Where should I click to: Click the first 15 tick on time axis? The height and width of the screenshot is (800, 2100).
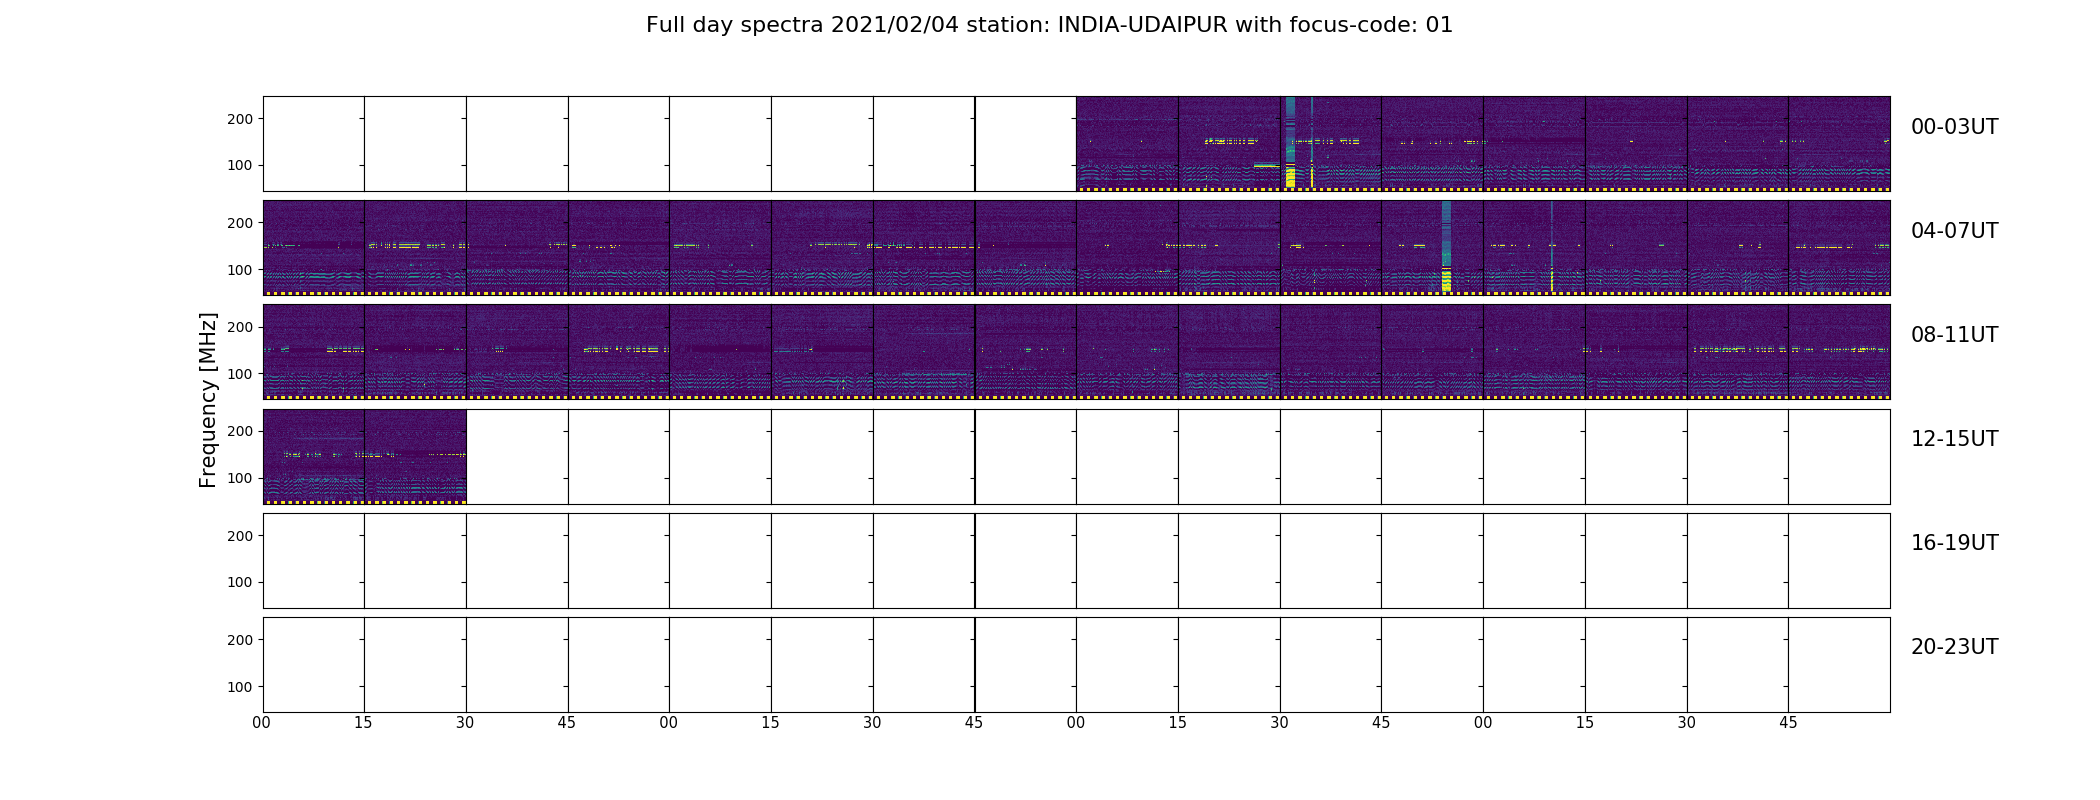(x=363, y=723)
